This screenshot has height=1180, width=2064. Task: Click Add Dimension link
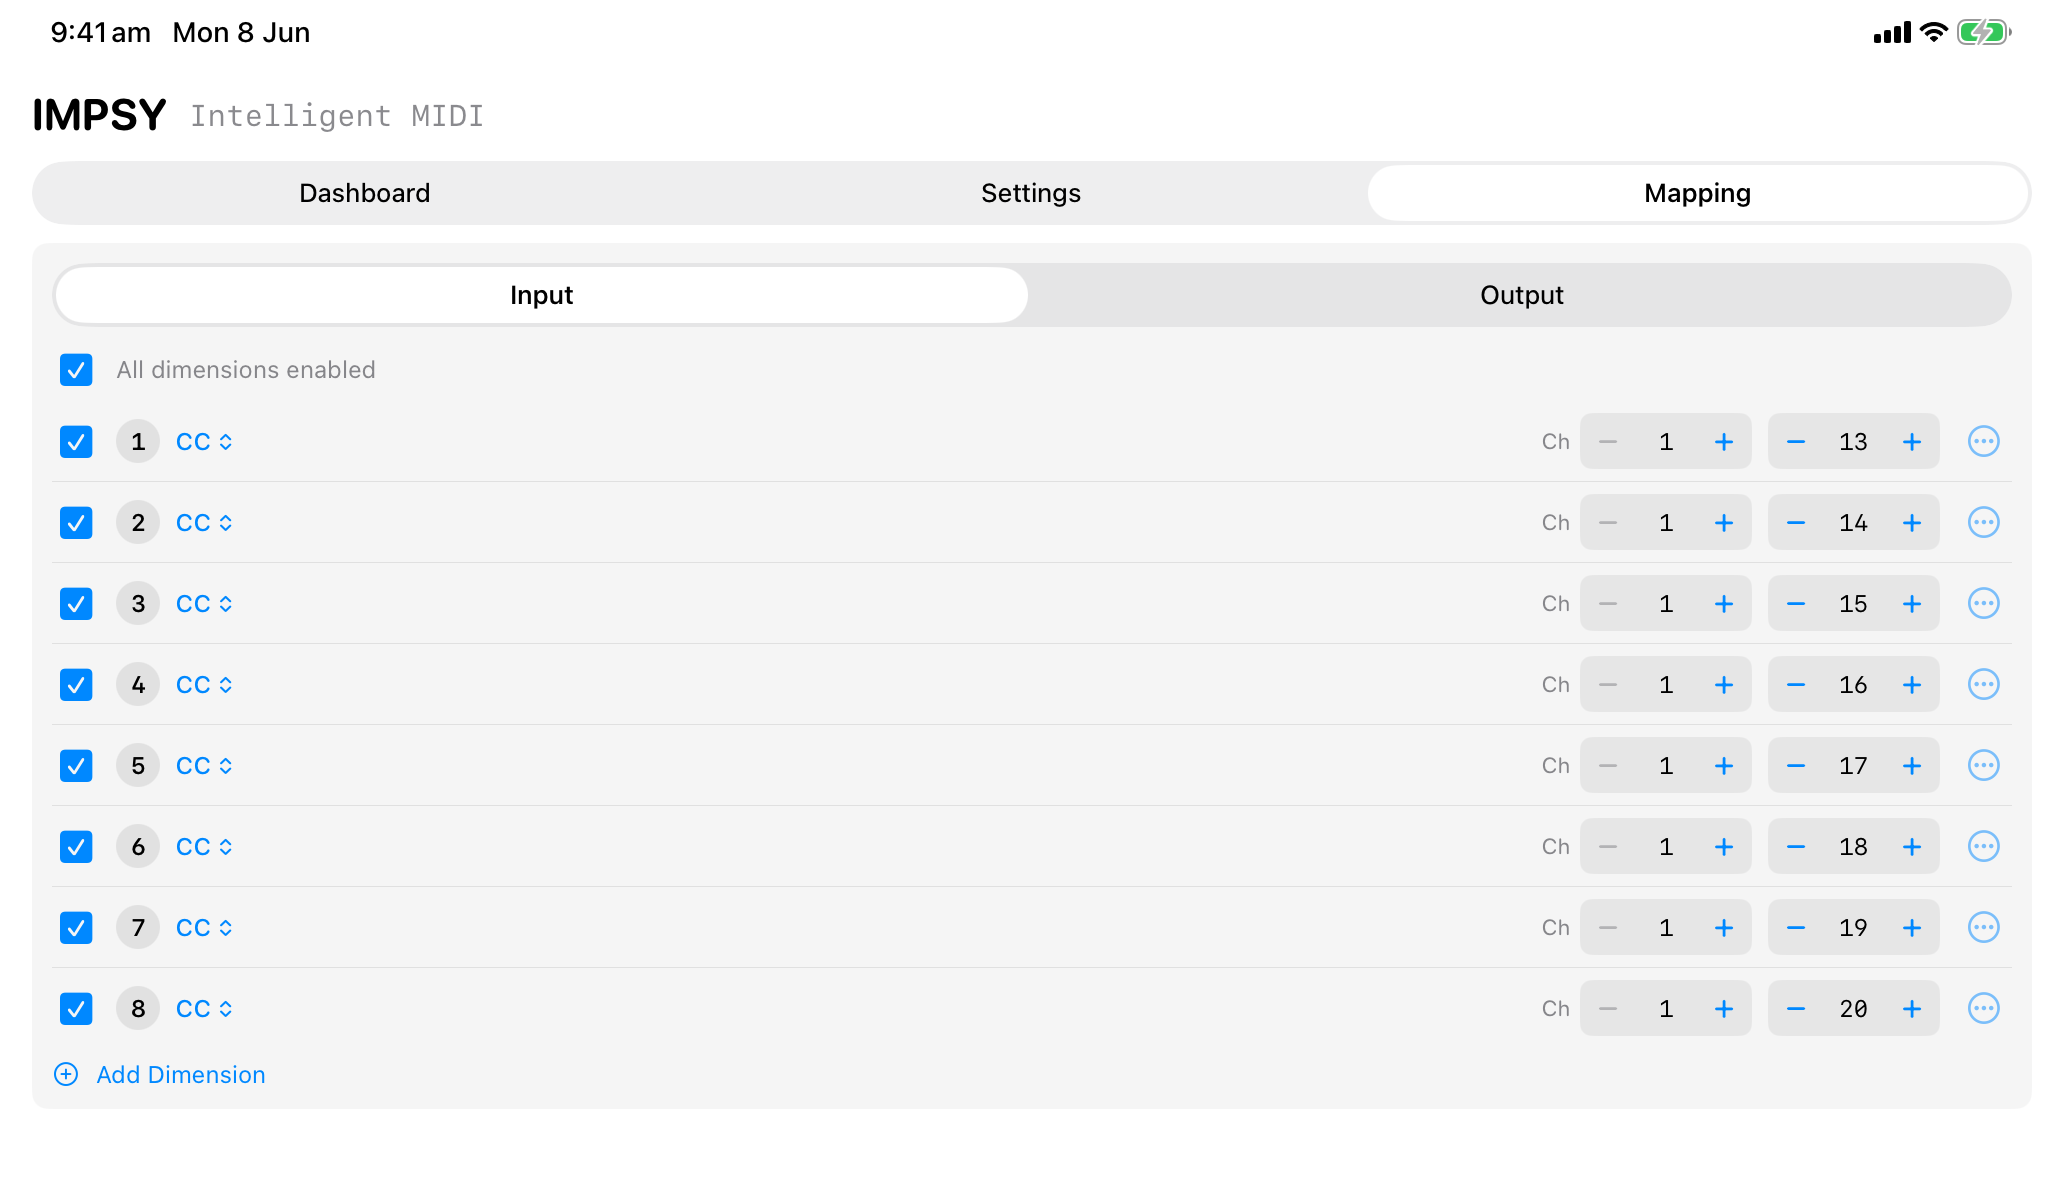pyautogui.click(x=160, y=1074)
